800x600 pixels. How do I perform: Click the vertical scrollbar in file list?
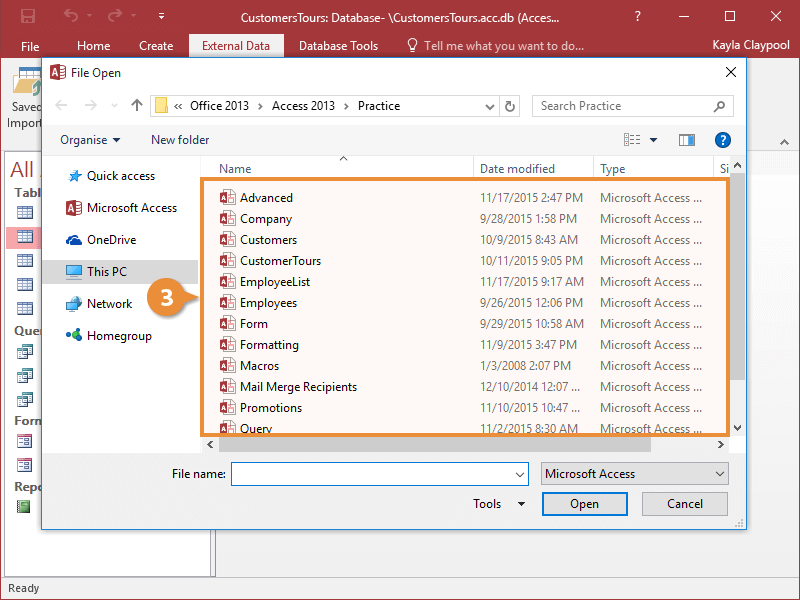(738, 280)
